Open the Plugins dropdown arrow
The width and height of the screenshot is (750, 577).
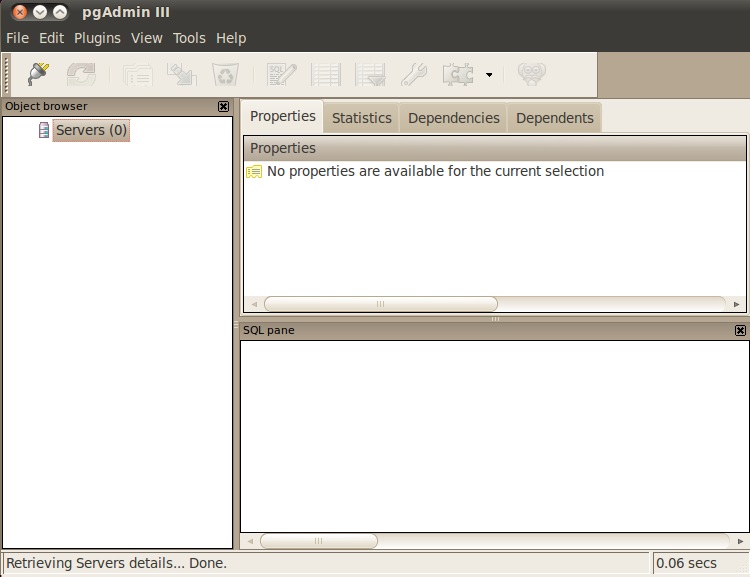click(x=489, y=75)
